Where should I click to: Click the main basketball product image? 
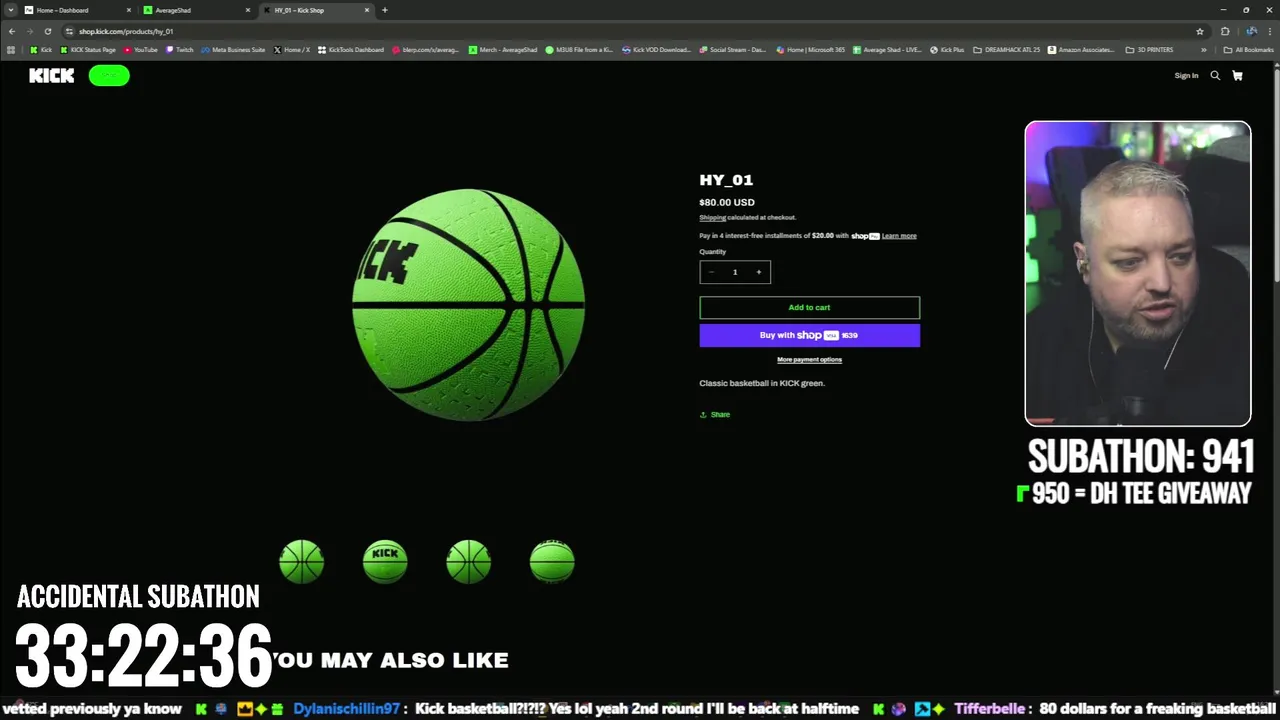(x=469, y=304)
